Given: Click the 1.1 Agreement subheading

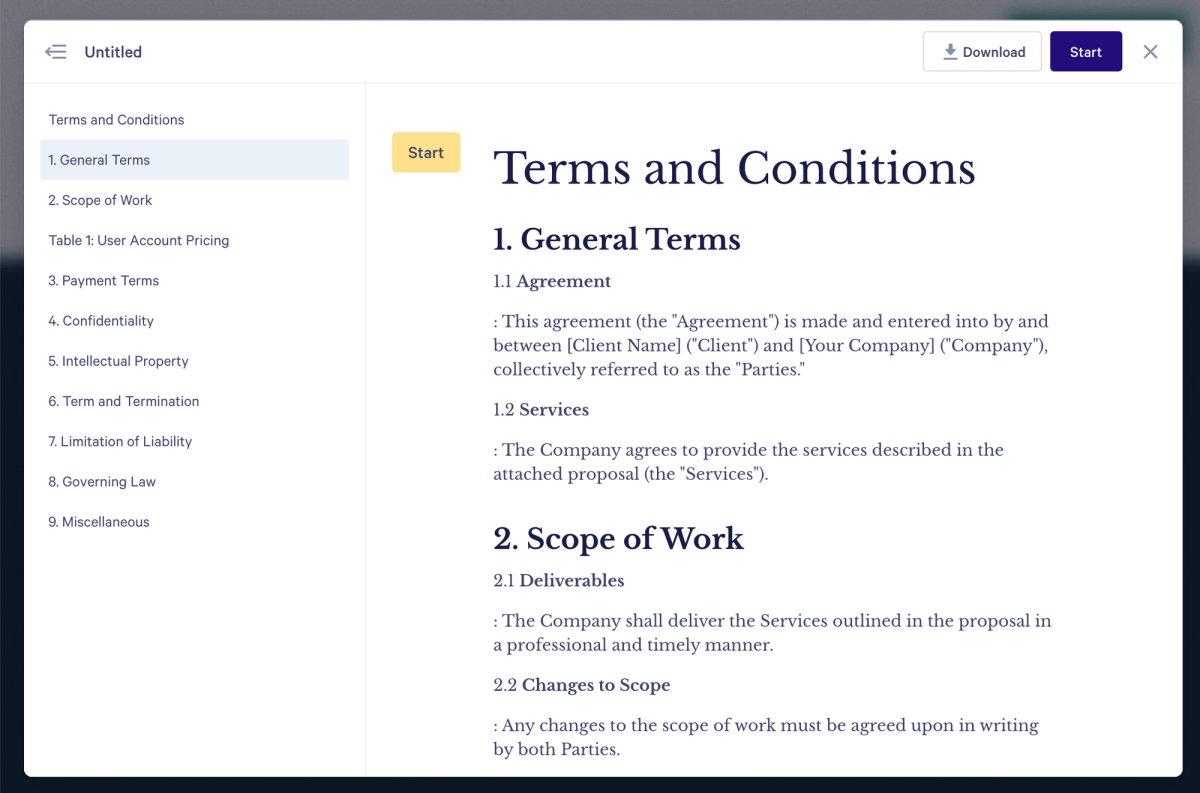Looking at the screenshot, I should tap(551, 281).
